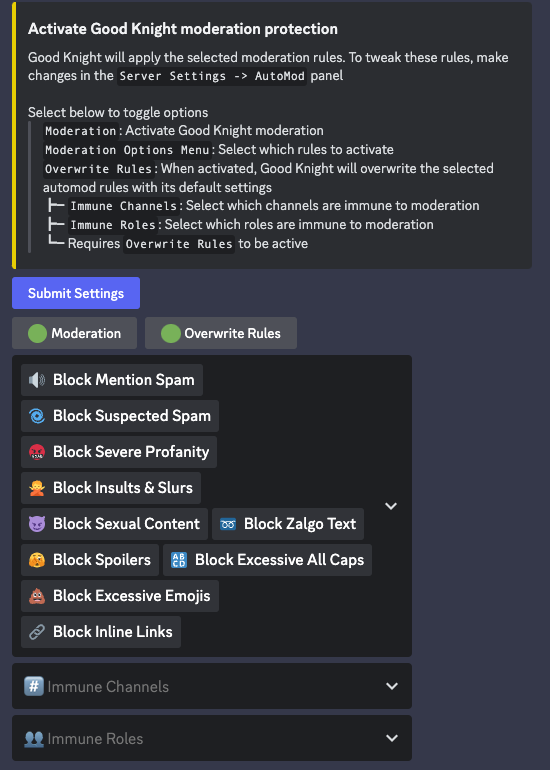Click the poop emoji on Block Excessive Emojis
The height and width of the screenshot is (770, 550).
(x=37, y=596)
